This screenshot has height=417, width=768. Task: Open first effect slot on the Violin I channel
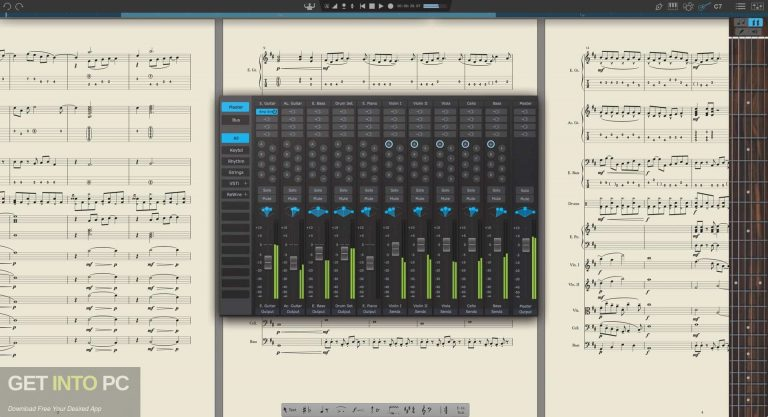click(394, 112)
